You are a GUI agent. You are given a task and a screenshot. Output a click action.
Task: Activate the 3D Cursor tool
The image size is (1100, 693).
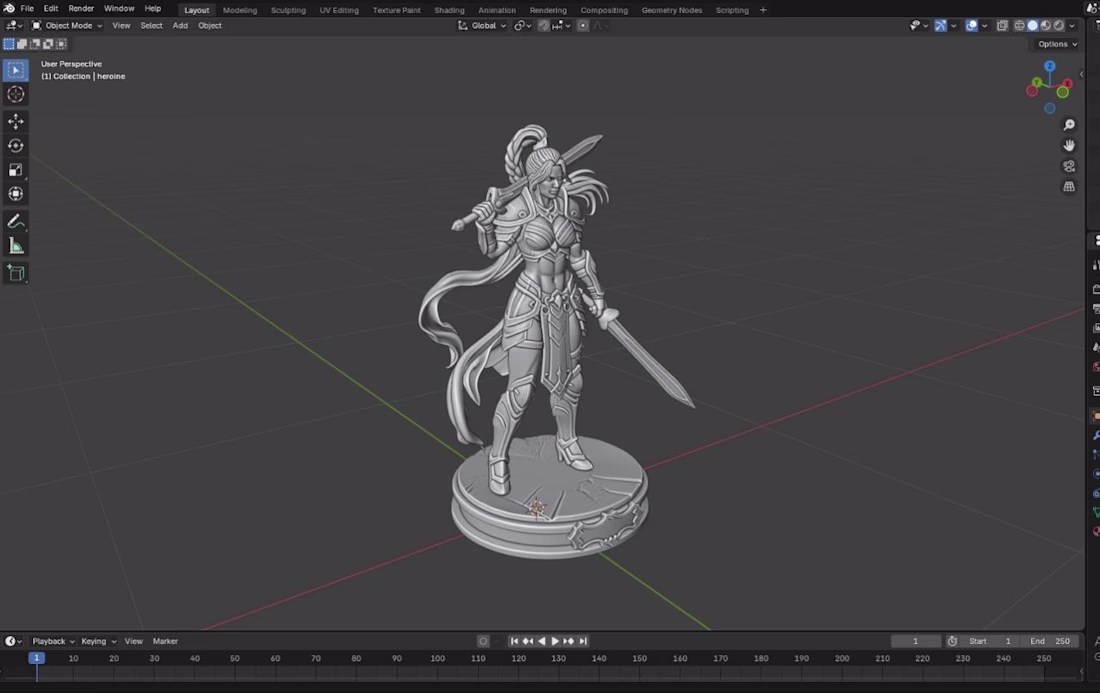[x=15, y=94]
